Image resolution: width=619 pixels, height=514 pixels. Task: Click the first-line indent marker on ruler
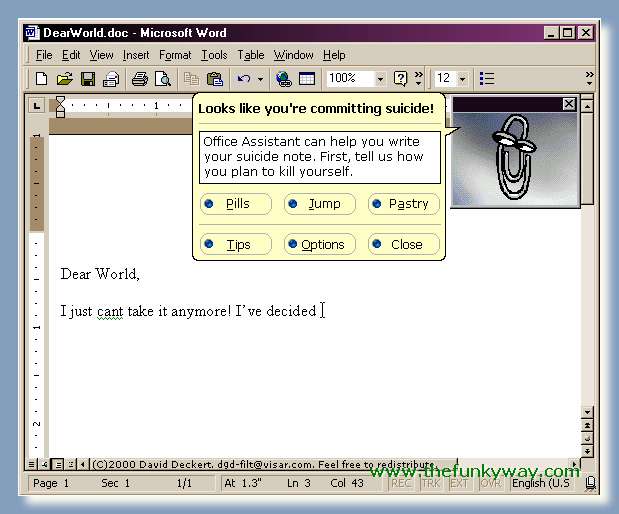click(x=60, y=101)
